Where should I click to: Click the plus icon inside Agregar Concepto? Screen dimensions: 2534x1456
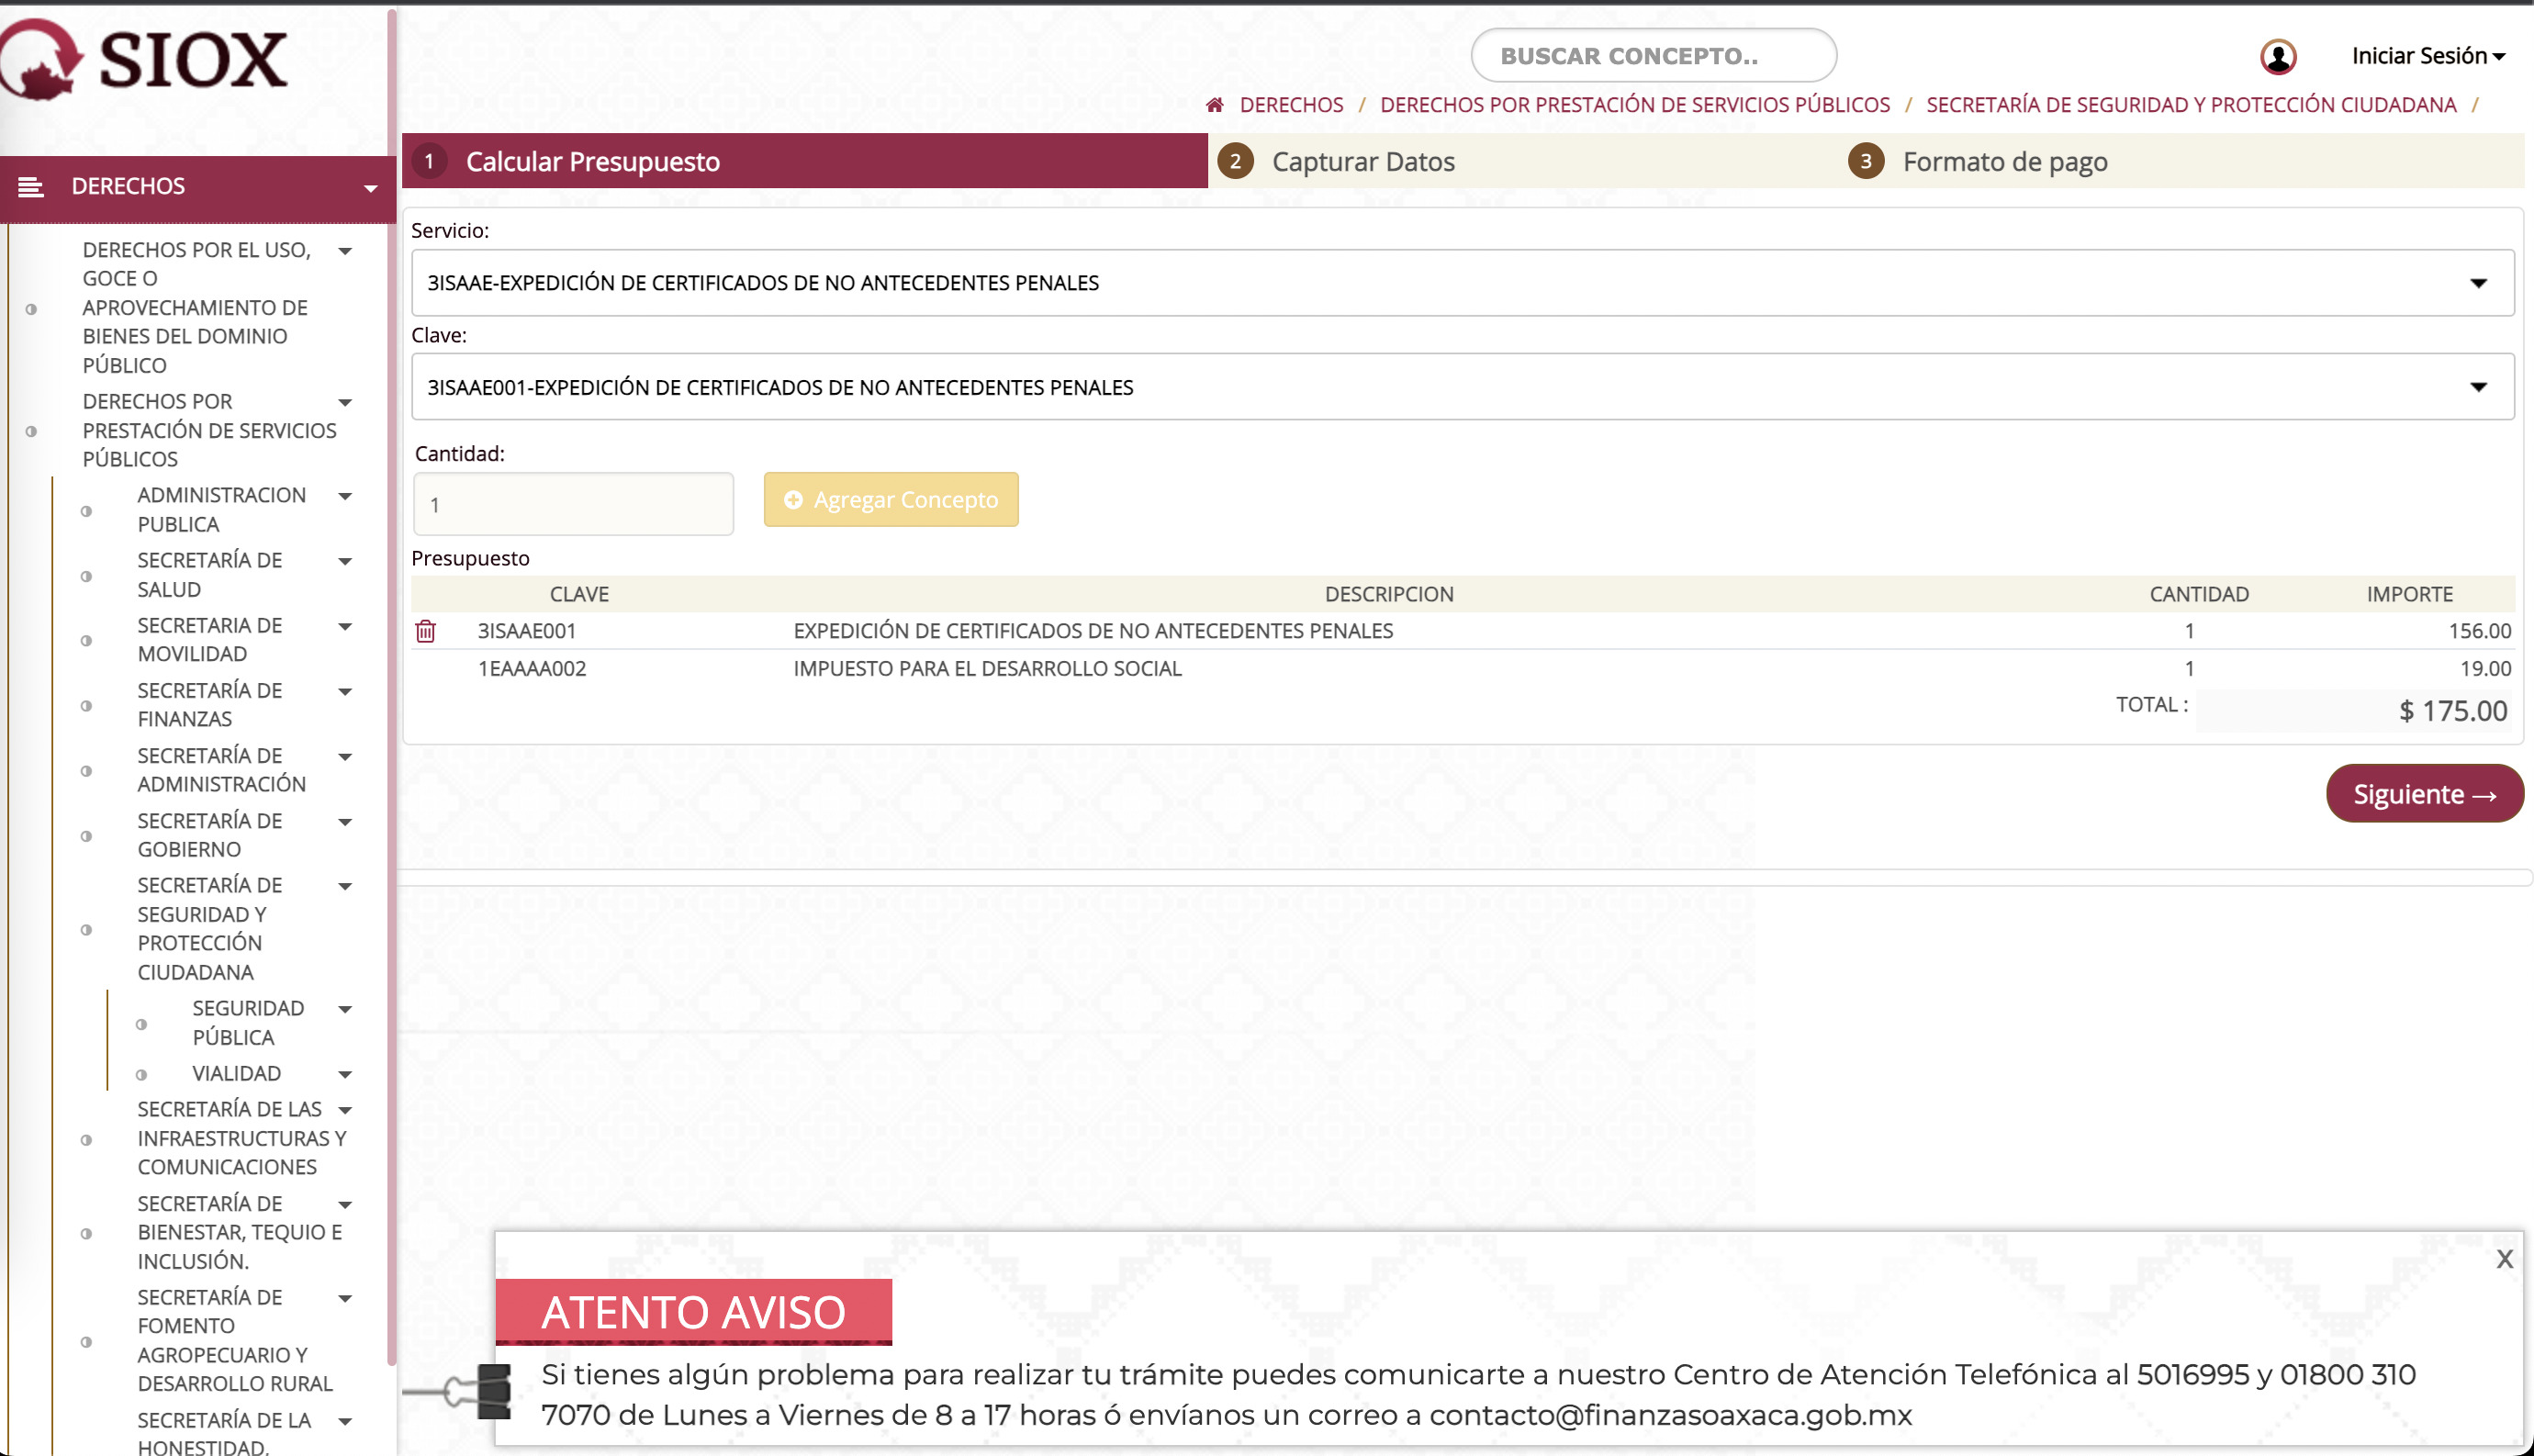[x=793, y=499]
